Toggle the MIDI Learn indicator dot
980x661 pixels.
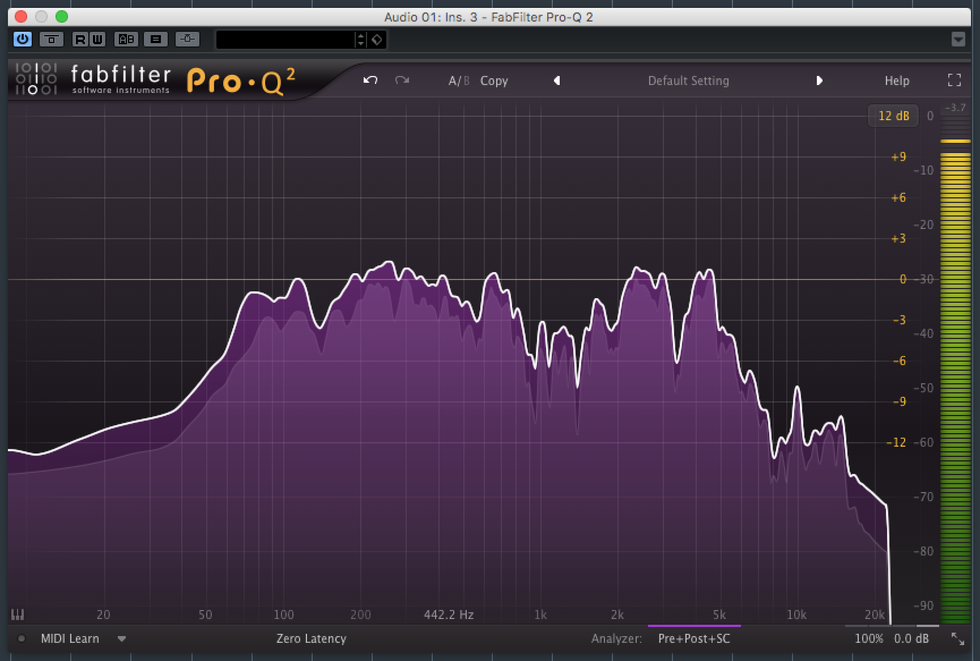[21, 639]
